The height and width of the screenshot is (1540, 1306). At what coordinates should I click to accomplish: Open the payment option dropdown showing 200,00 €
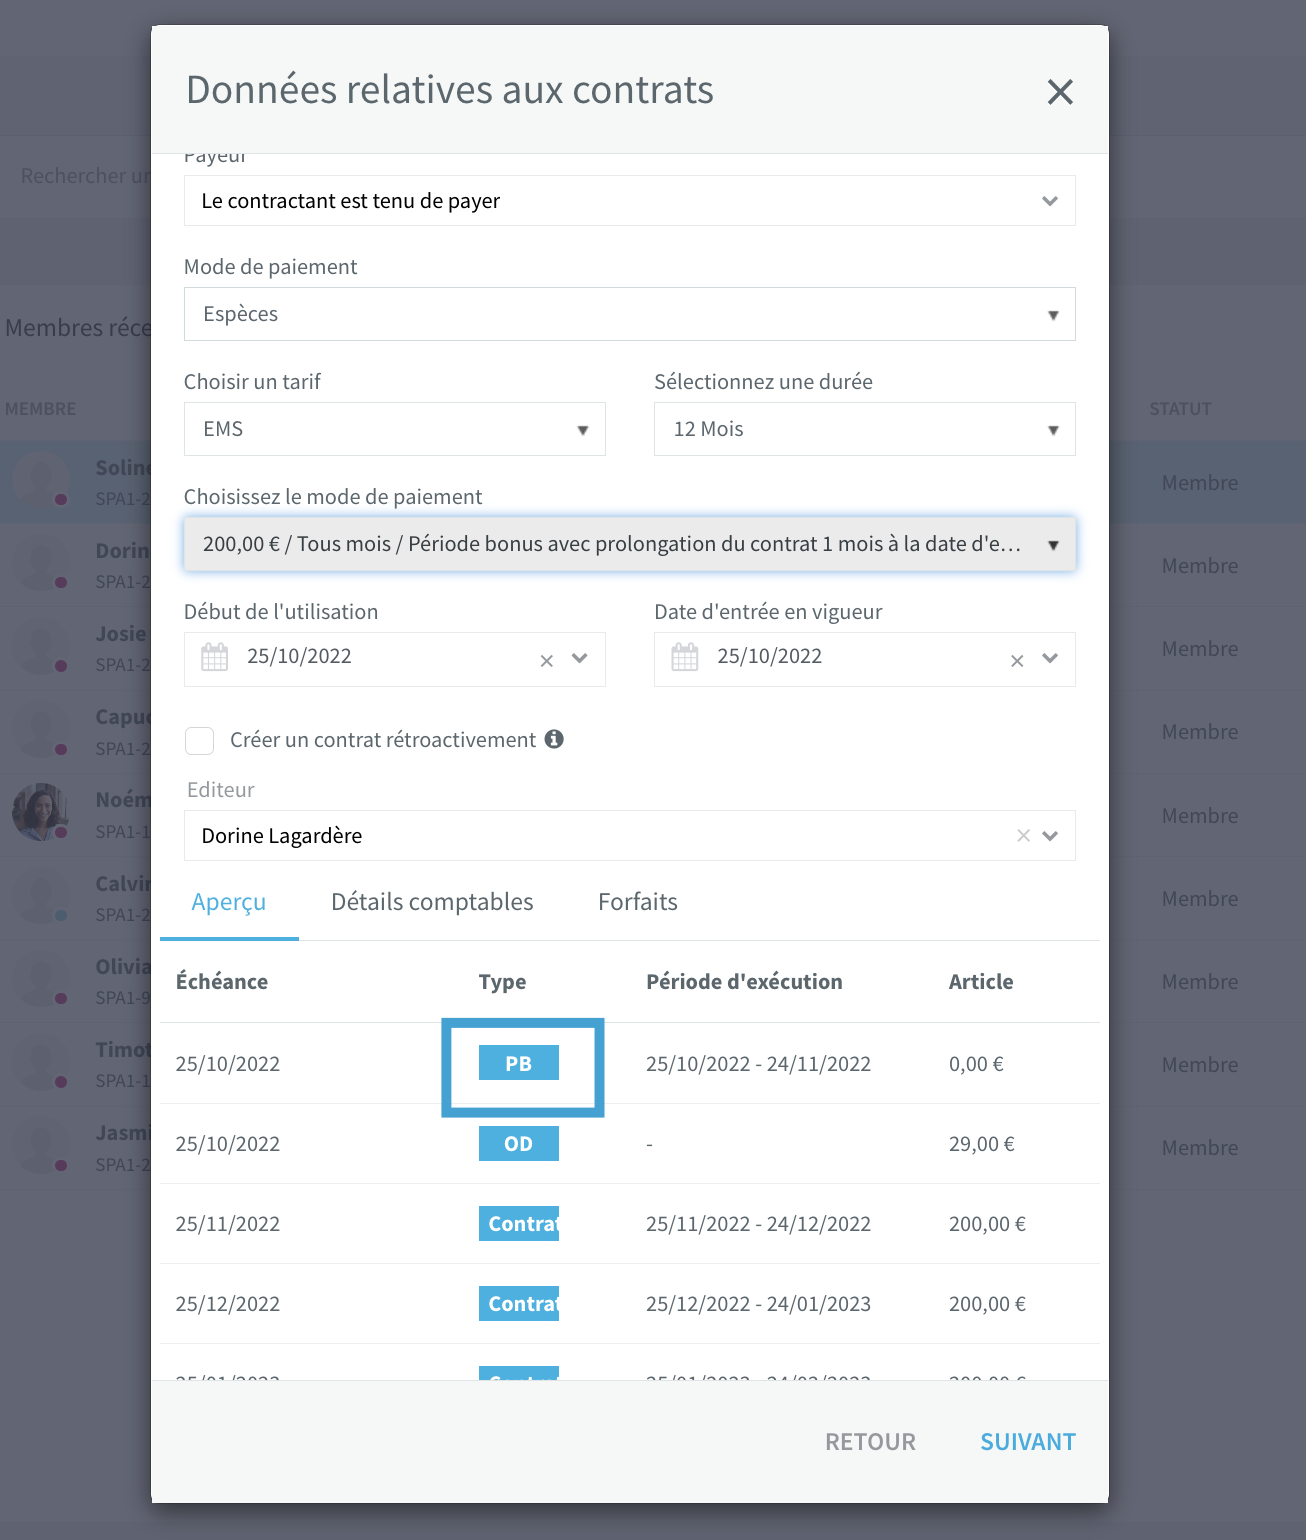pos(629,544)
